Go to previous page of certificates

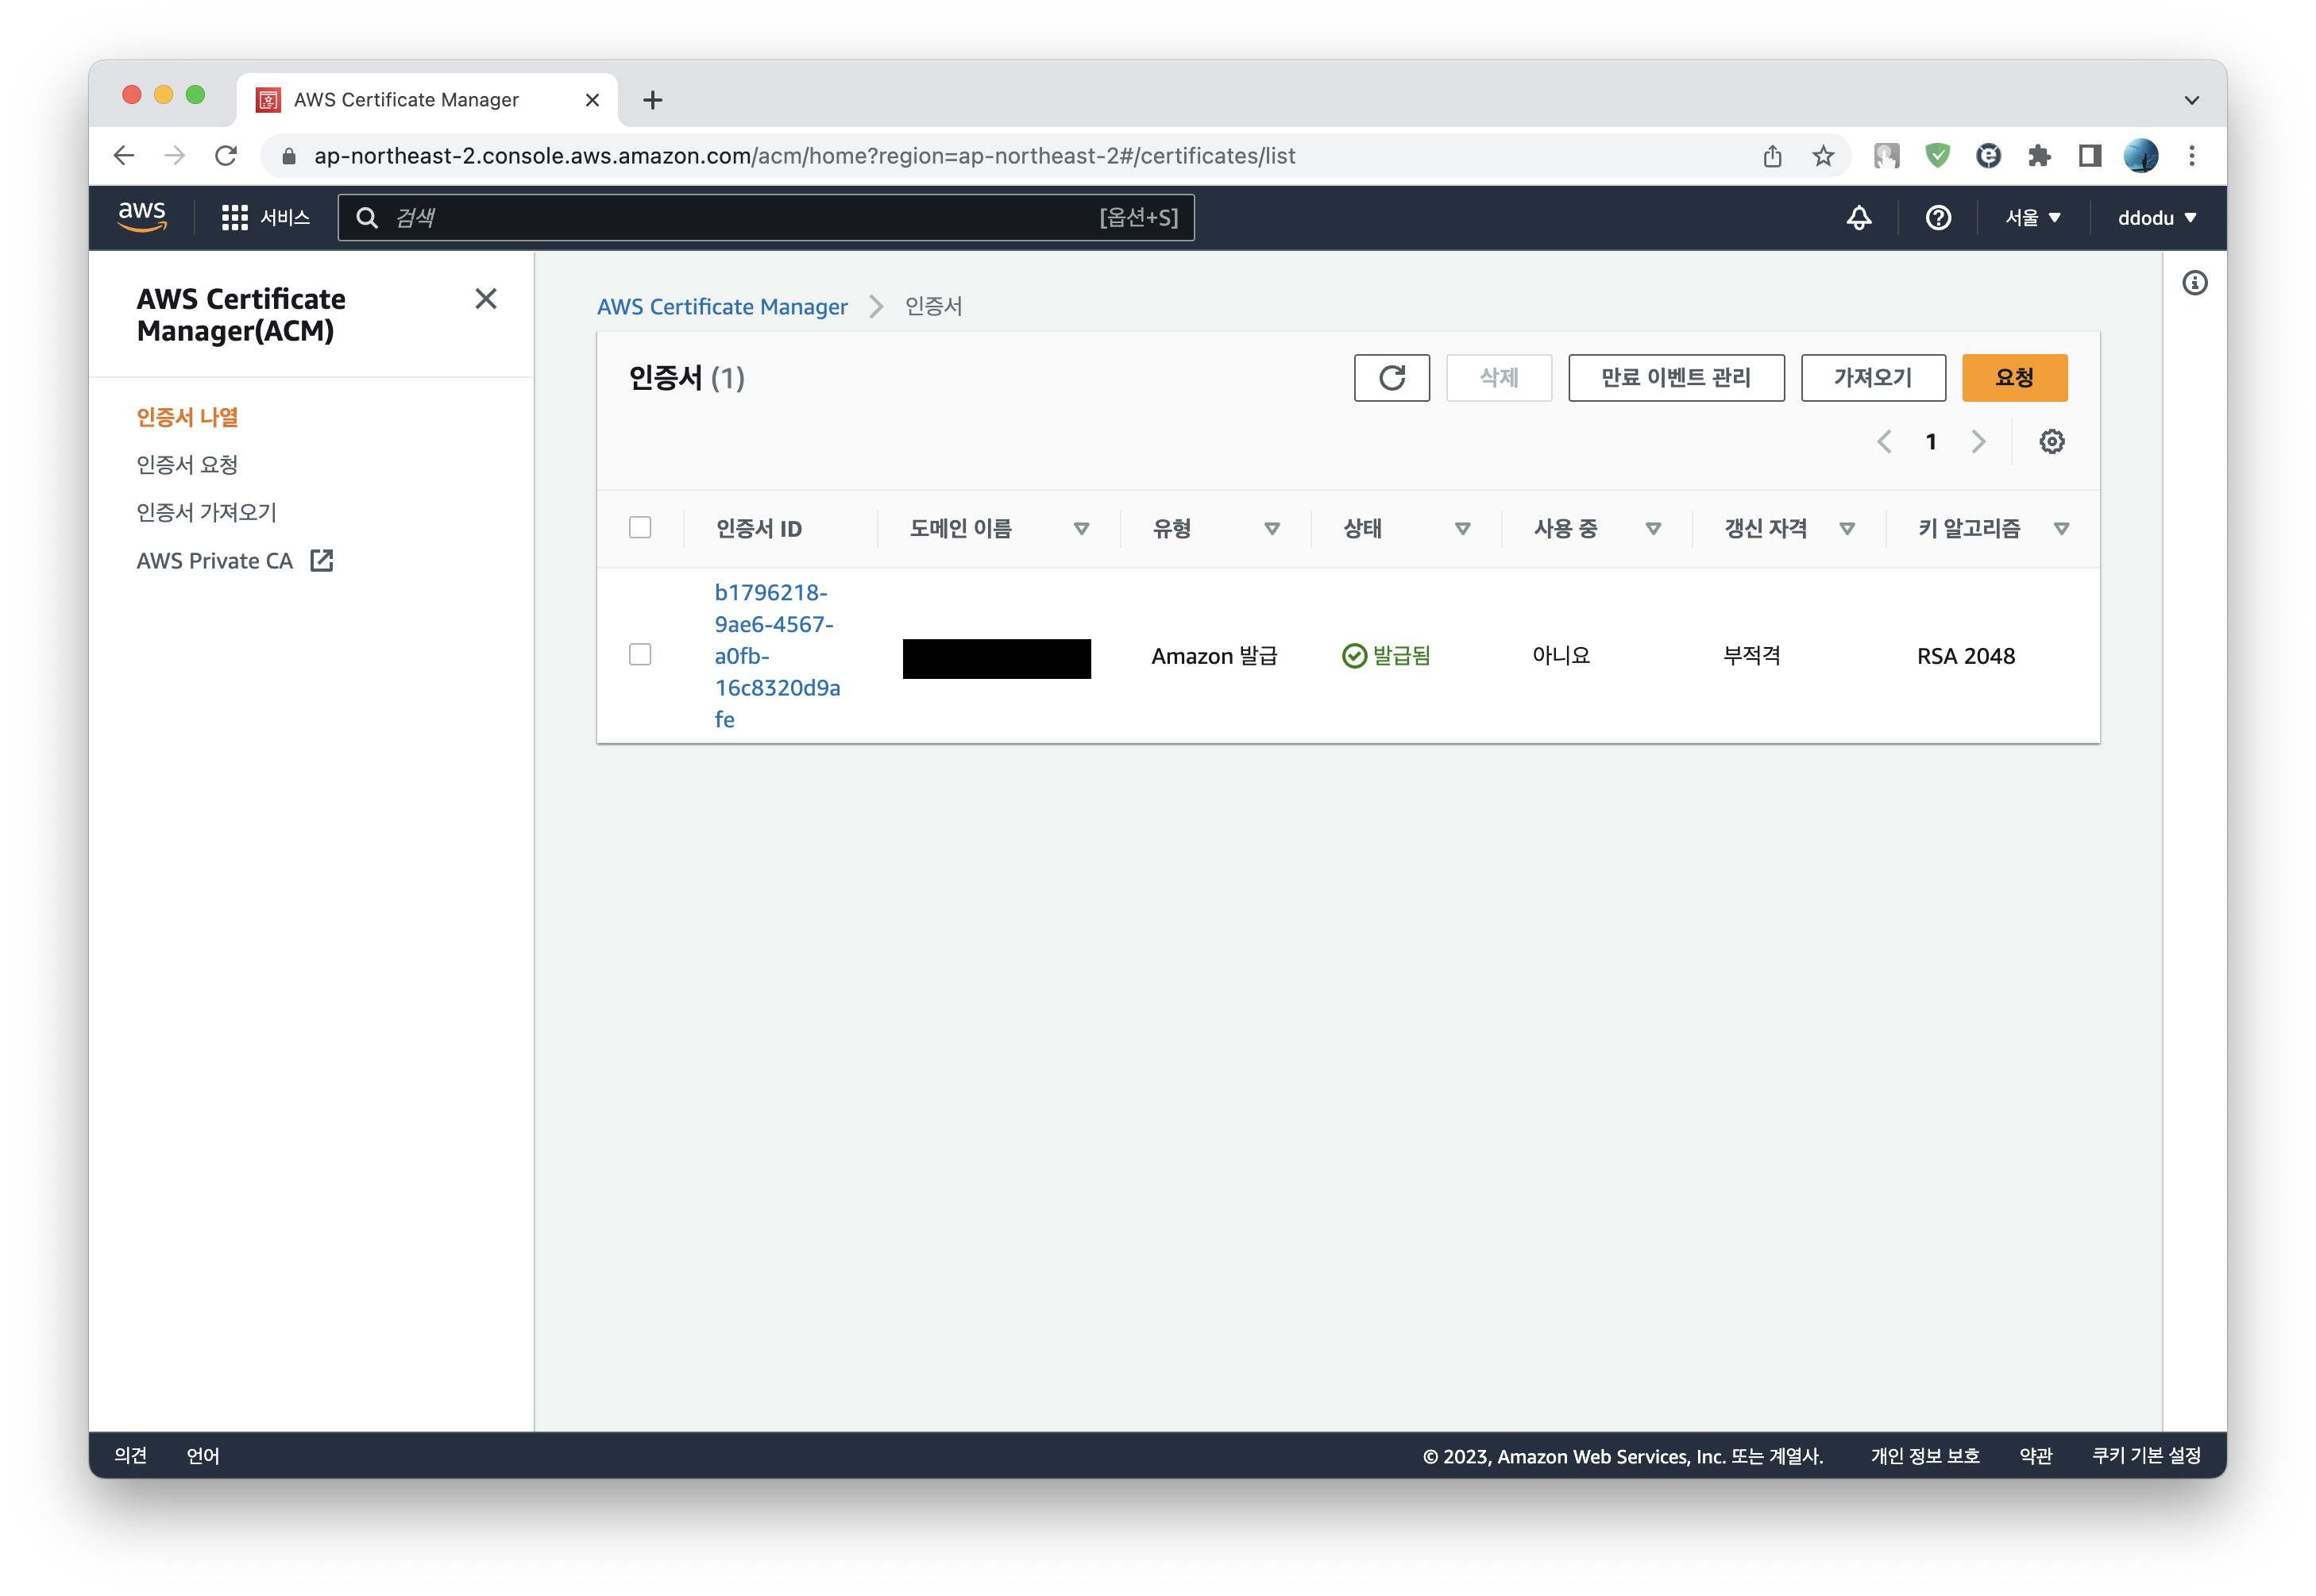[x=1884, y=442]
